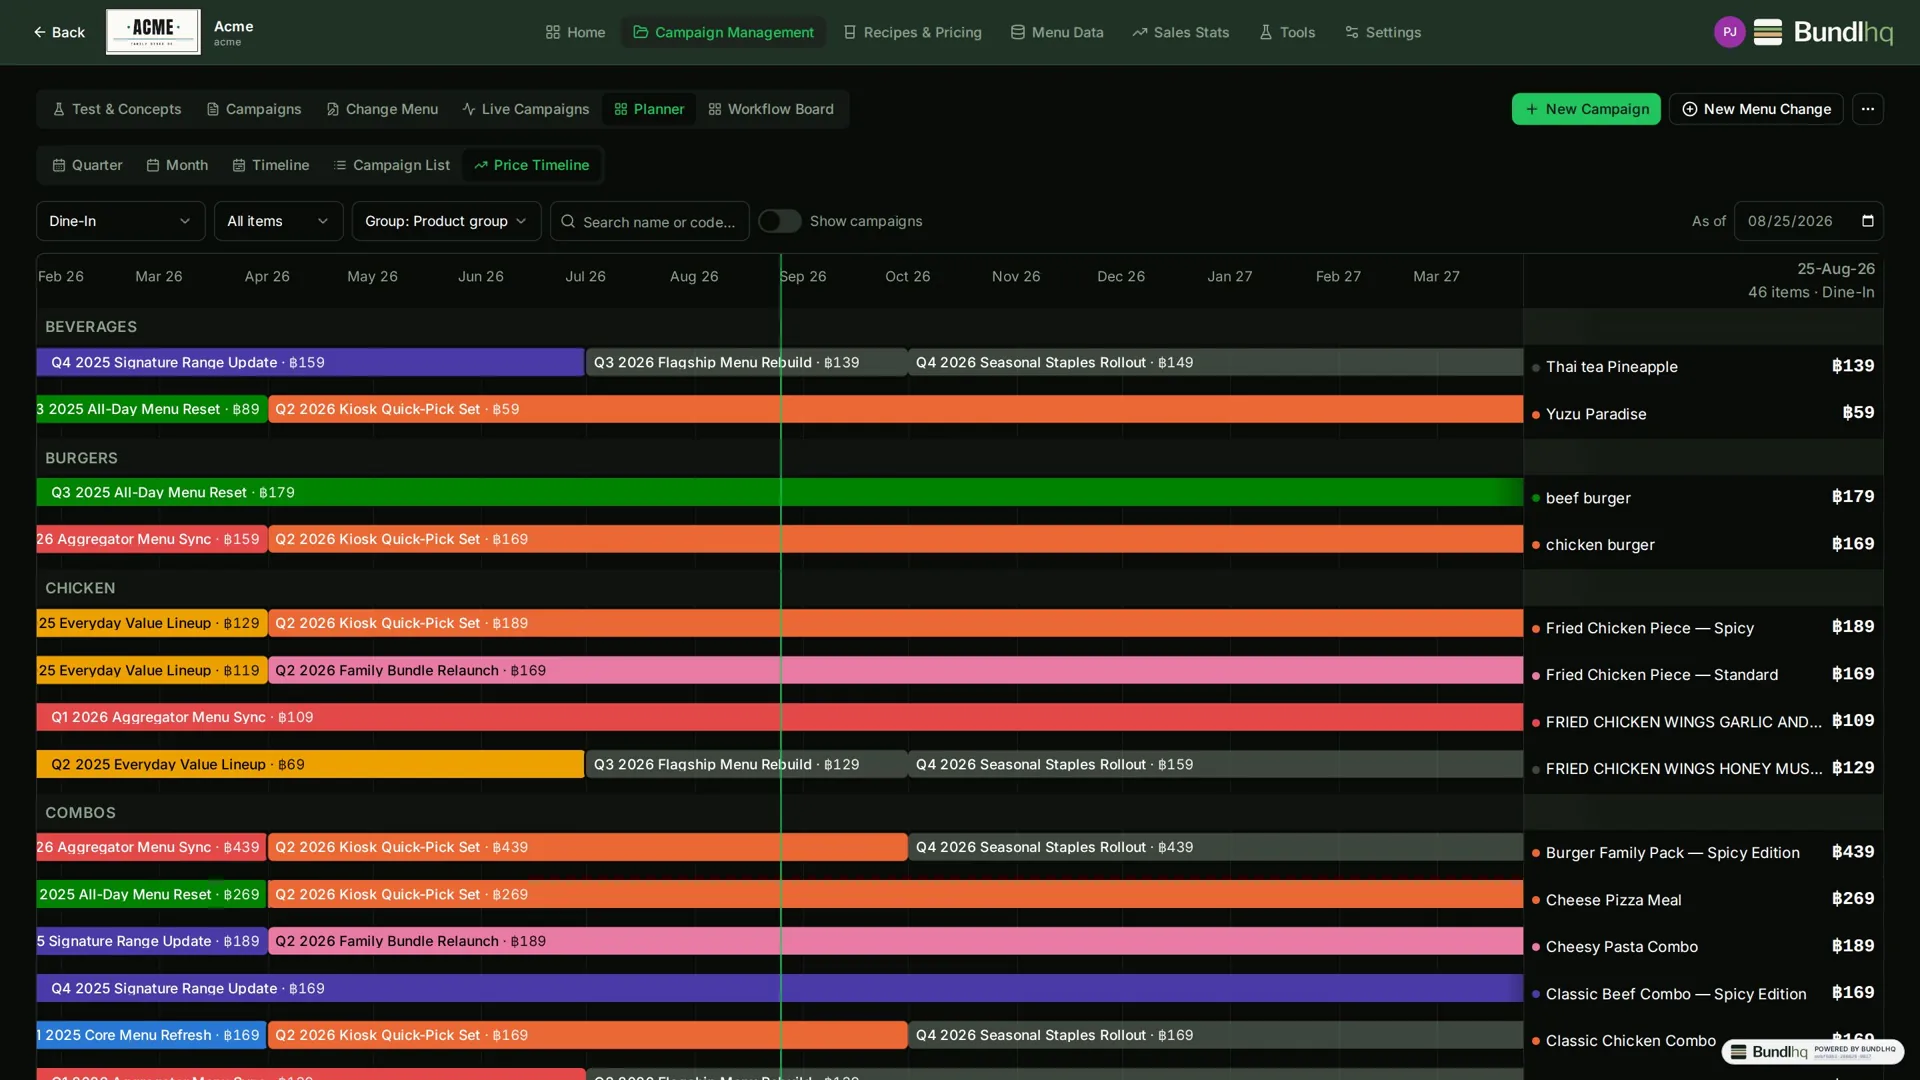This screenshot has height=1080, width=1920.
Task: Expand the Dine-In channel dropdown
Action: [x=120, y=221]
